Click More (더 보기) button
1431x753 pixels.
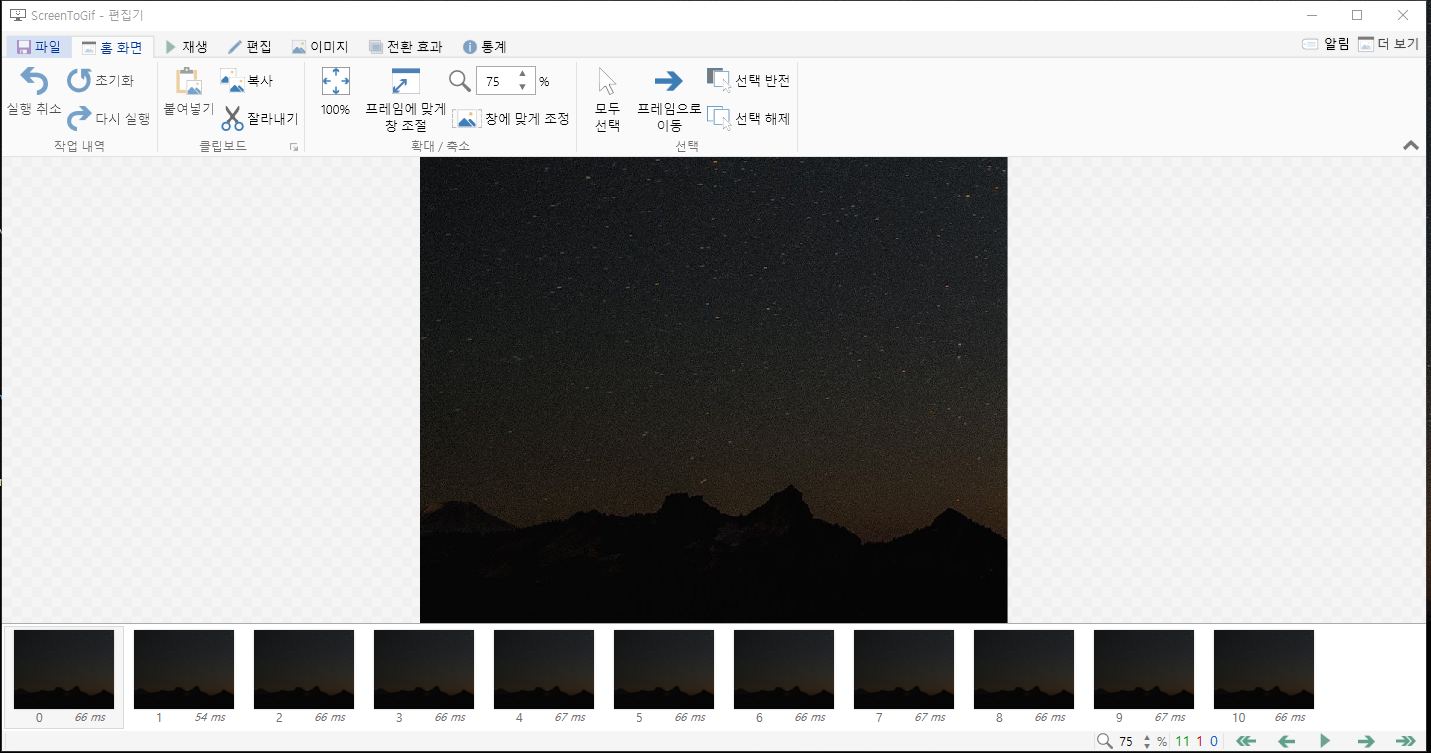click(1388, 44)
